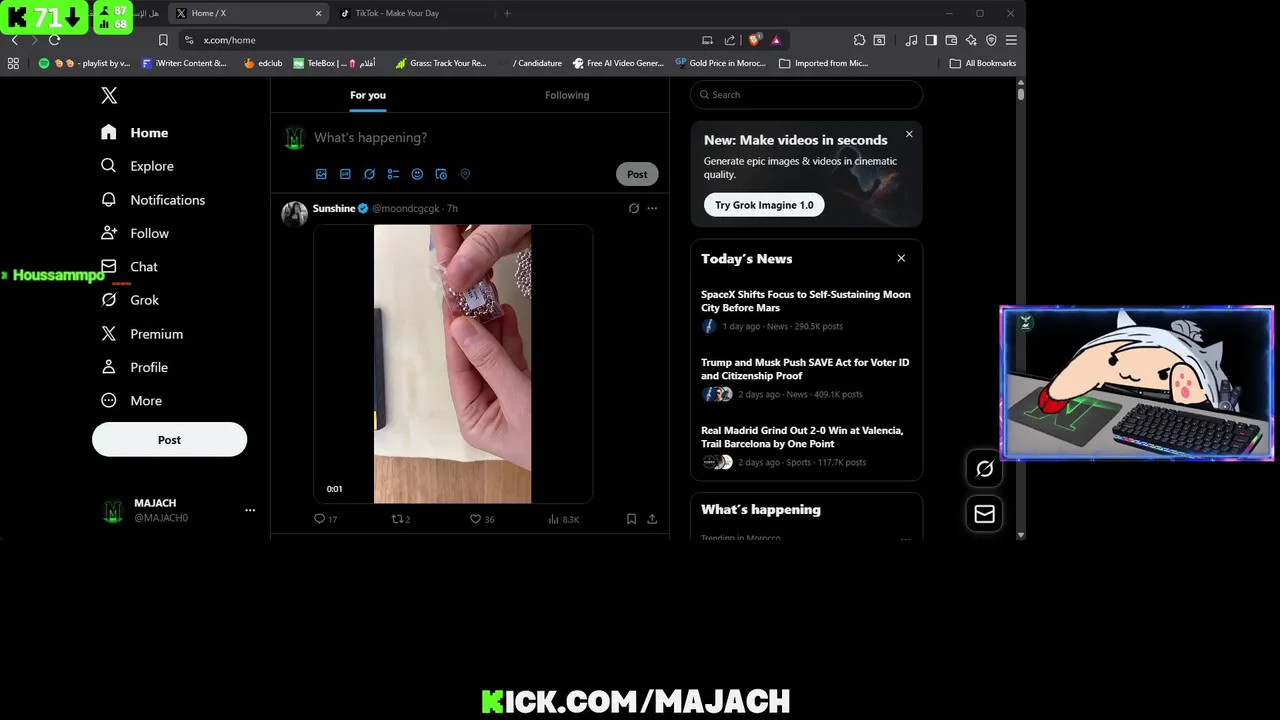Close the Today's News panel
1280x720 pixels.
(x=901, y=258)
